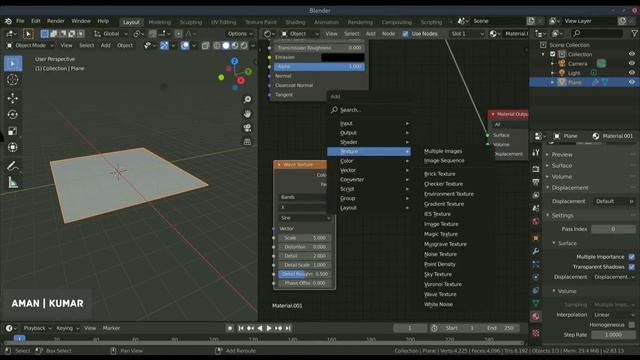Click the Blender logo icon
This screenshot has width=640, height=360.
click(8, 21)
